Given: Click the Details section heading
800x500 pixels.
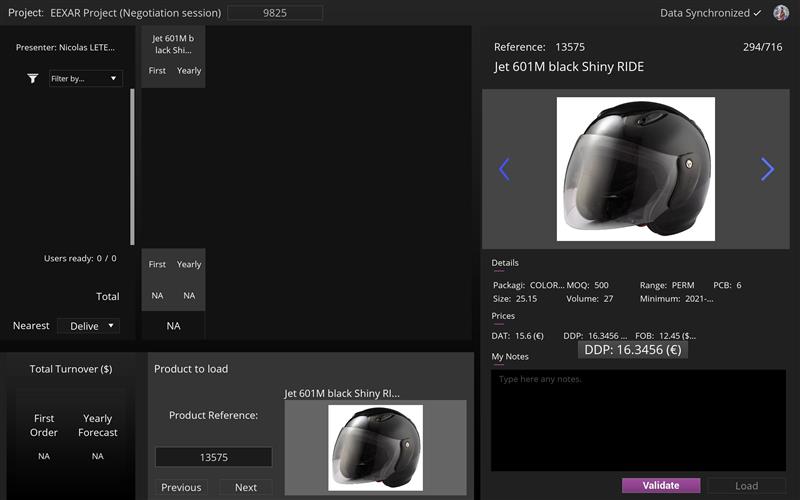Looking at the screenshot, I should click(505, 263).
